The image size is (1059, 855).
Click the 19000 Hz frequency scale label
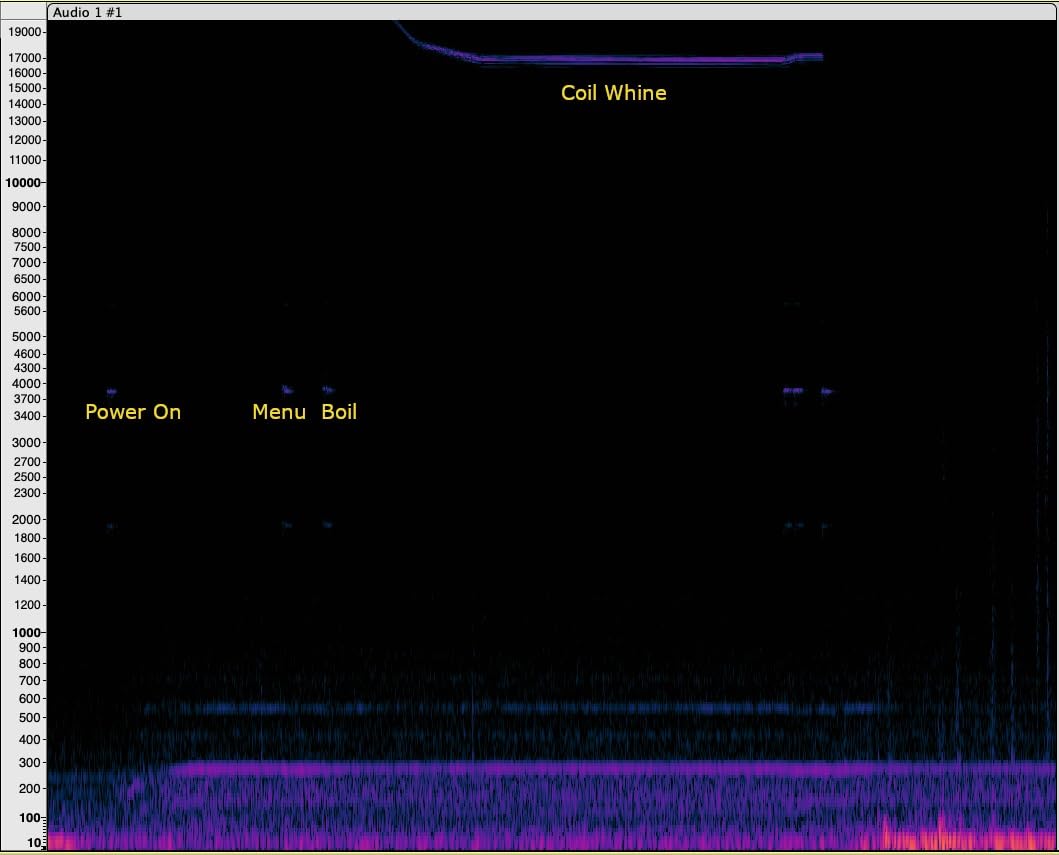coord(25,32)
